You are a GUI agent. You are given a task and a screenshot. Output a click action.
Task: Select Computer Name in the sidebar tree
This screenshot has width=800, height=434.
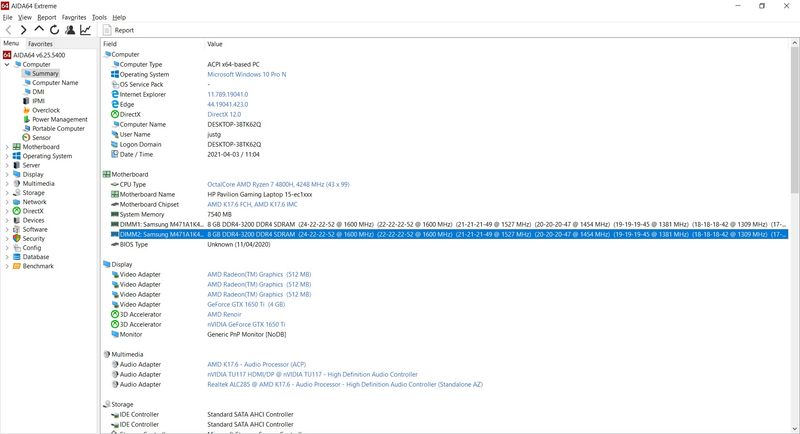coord(55,83)
